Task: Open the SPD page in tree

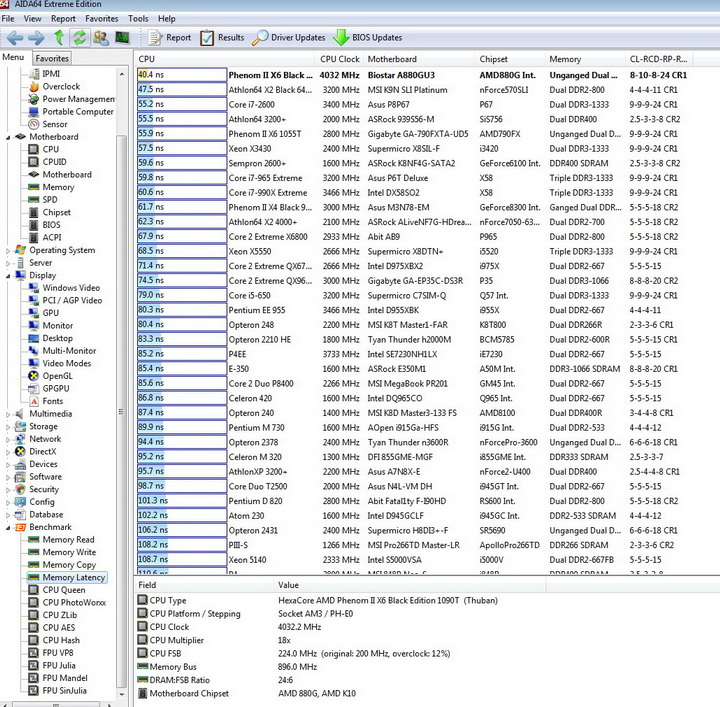Action: (50, 199)
